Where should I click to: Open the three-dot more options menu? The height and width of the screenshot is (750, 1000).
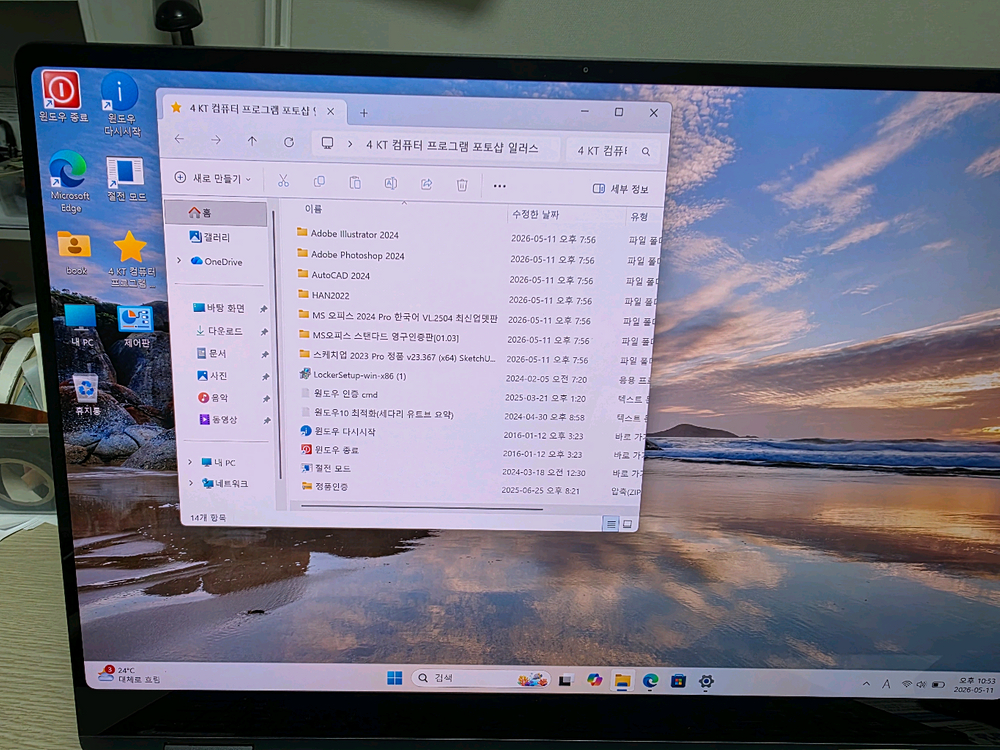click(499, 186)
